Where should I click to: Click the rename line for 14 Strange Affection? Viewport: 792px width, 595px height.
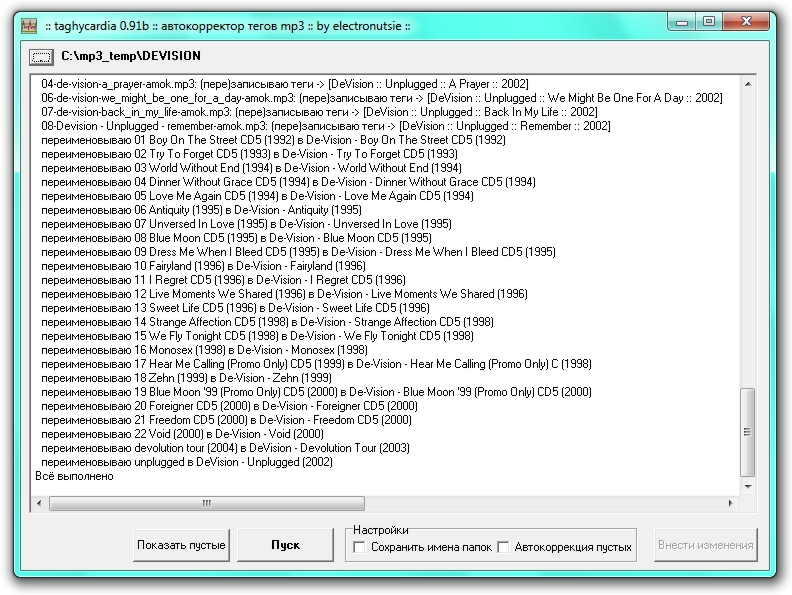tap(268, 322)
